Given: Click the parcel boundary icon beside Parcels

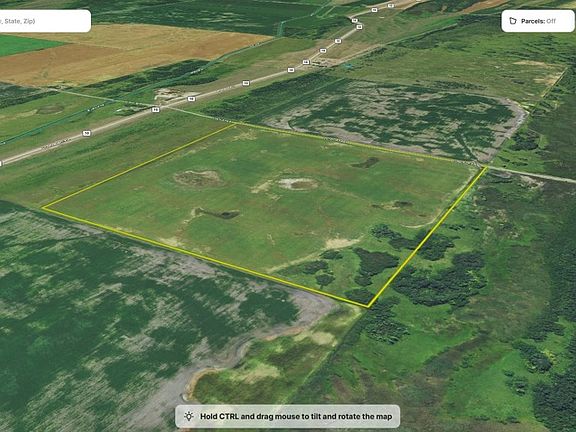Looking at the screenshot, I should [513, 21].
